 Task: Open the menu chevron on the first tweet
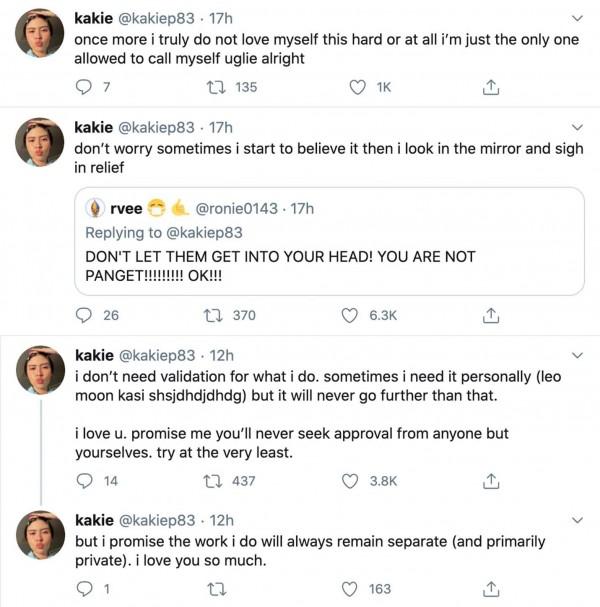click(576, 18)
